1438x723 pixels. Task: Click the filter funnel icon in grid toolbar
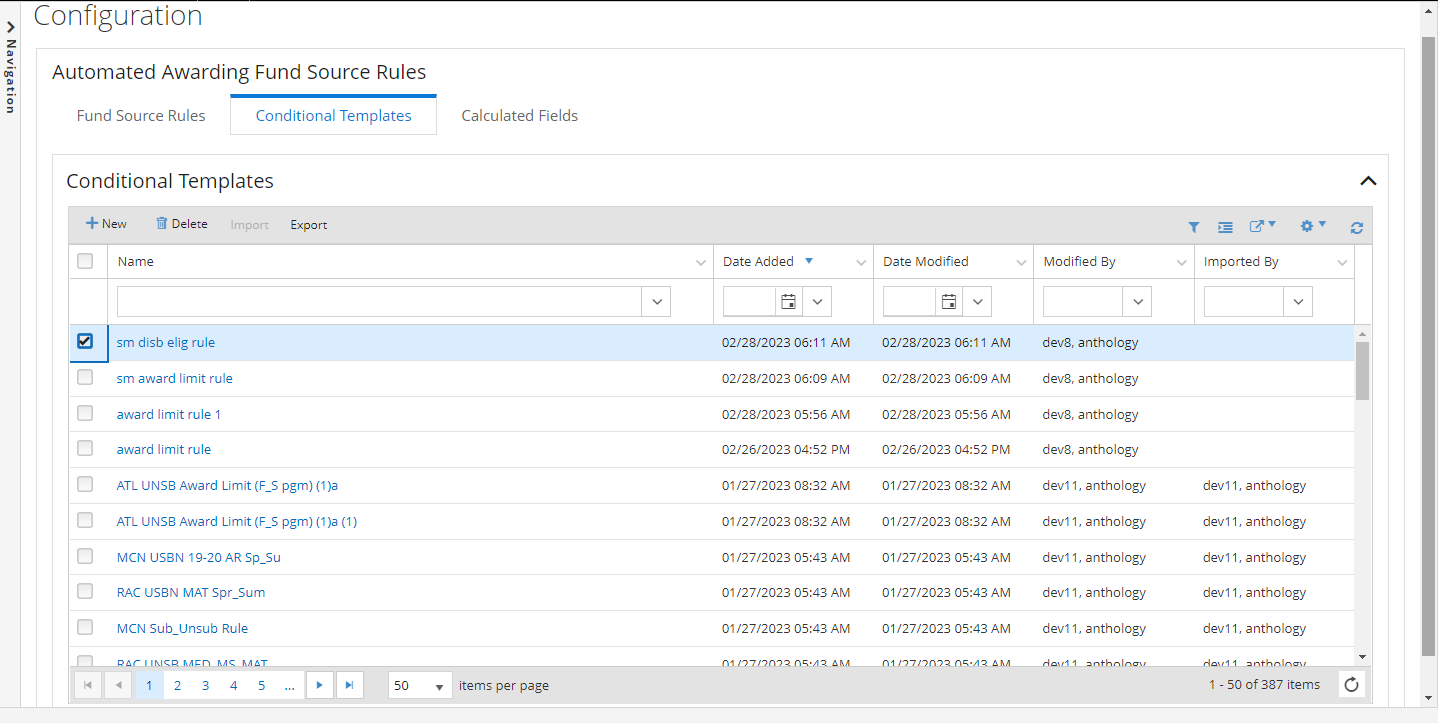(x=1193, y=227)
